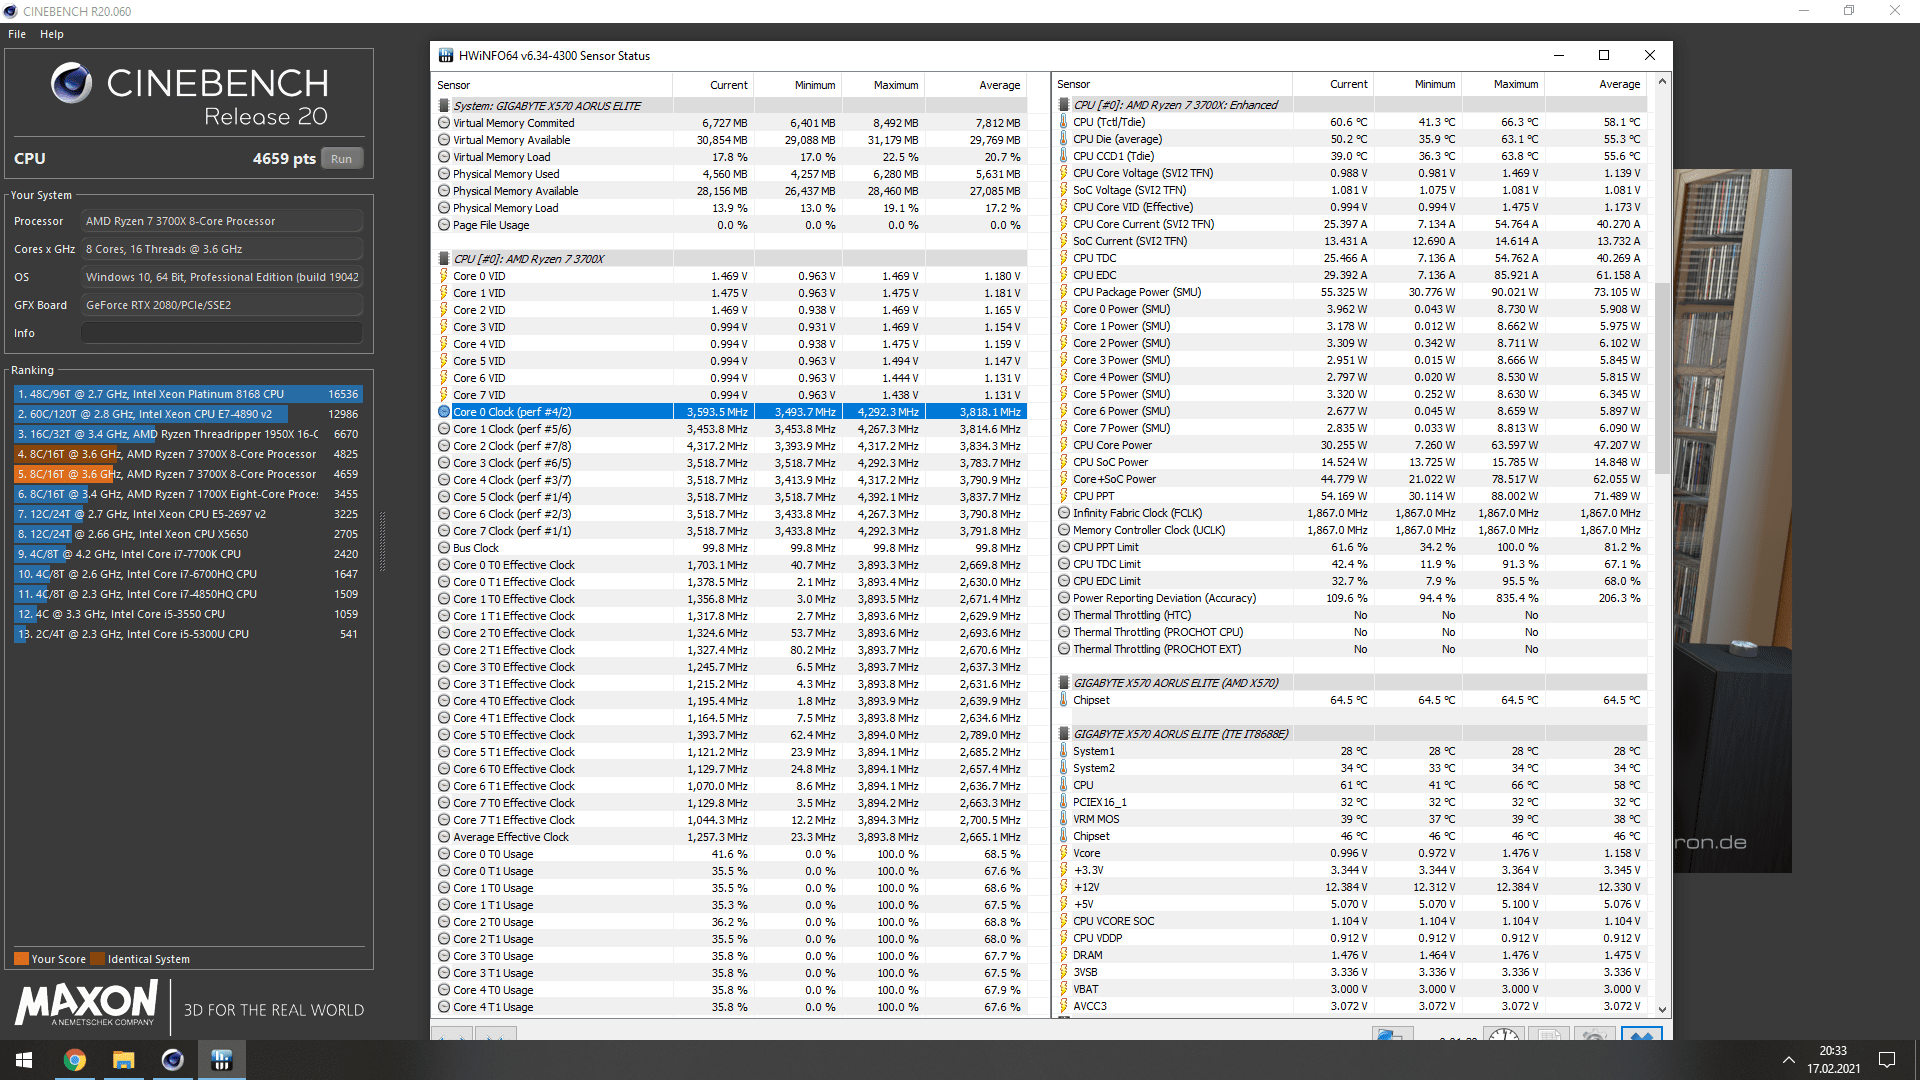Viewport: 1920px width, 1080px height.
Task: Select the Average Effective Clock row
Action: click(730, 837)
